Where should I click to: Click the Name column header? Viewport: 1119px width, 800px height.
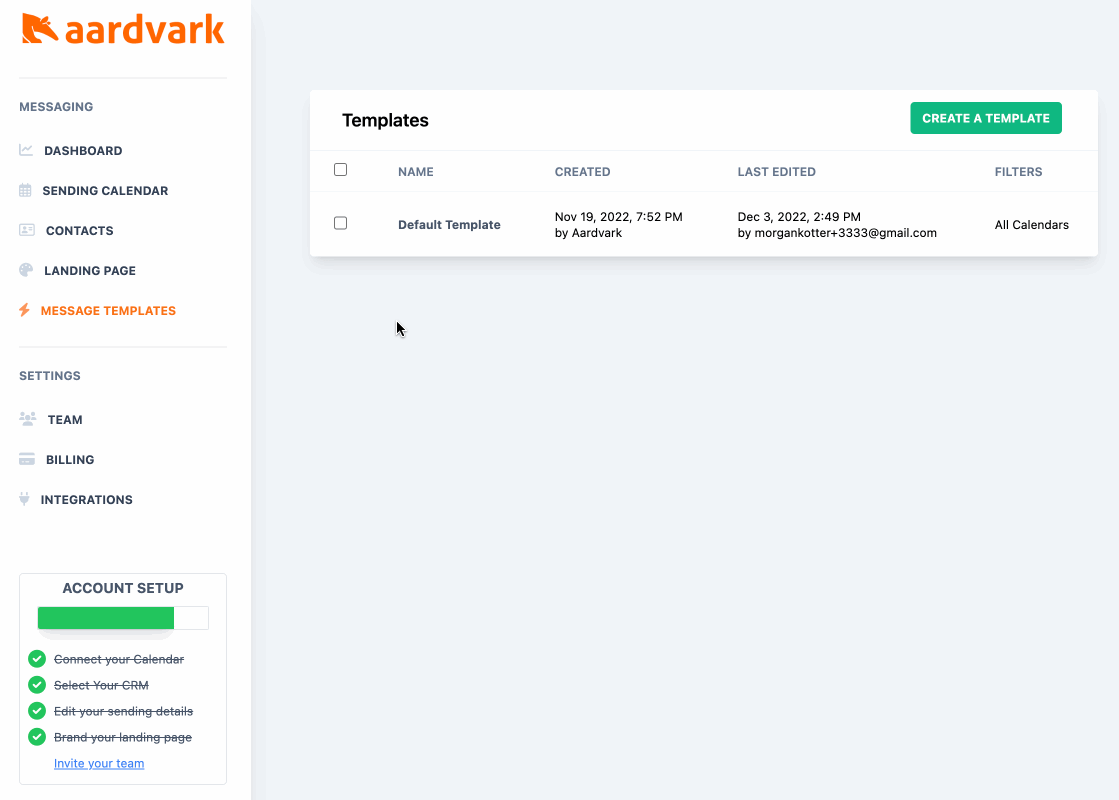point(415,172)
